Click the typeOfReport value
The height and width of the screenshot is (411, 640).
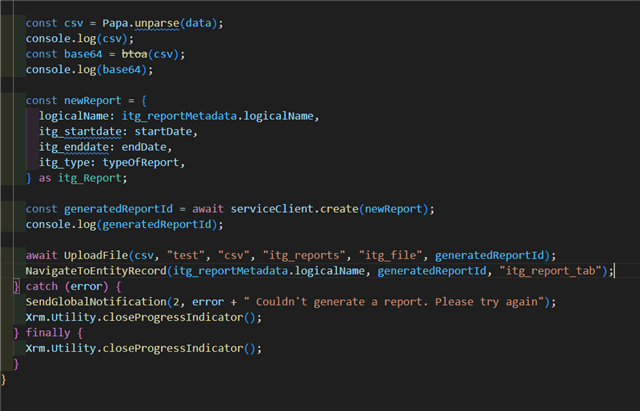(141, 162)
